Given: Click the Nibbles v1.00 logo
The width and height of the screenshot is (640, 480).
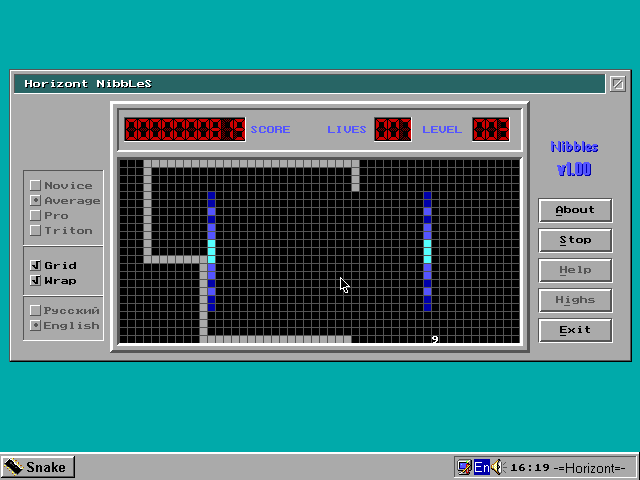Looking at the screenshot, I should coord(574,158).
